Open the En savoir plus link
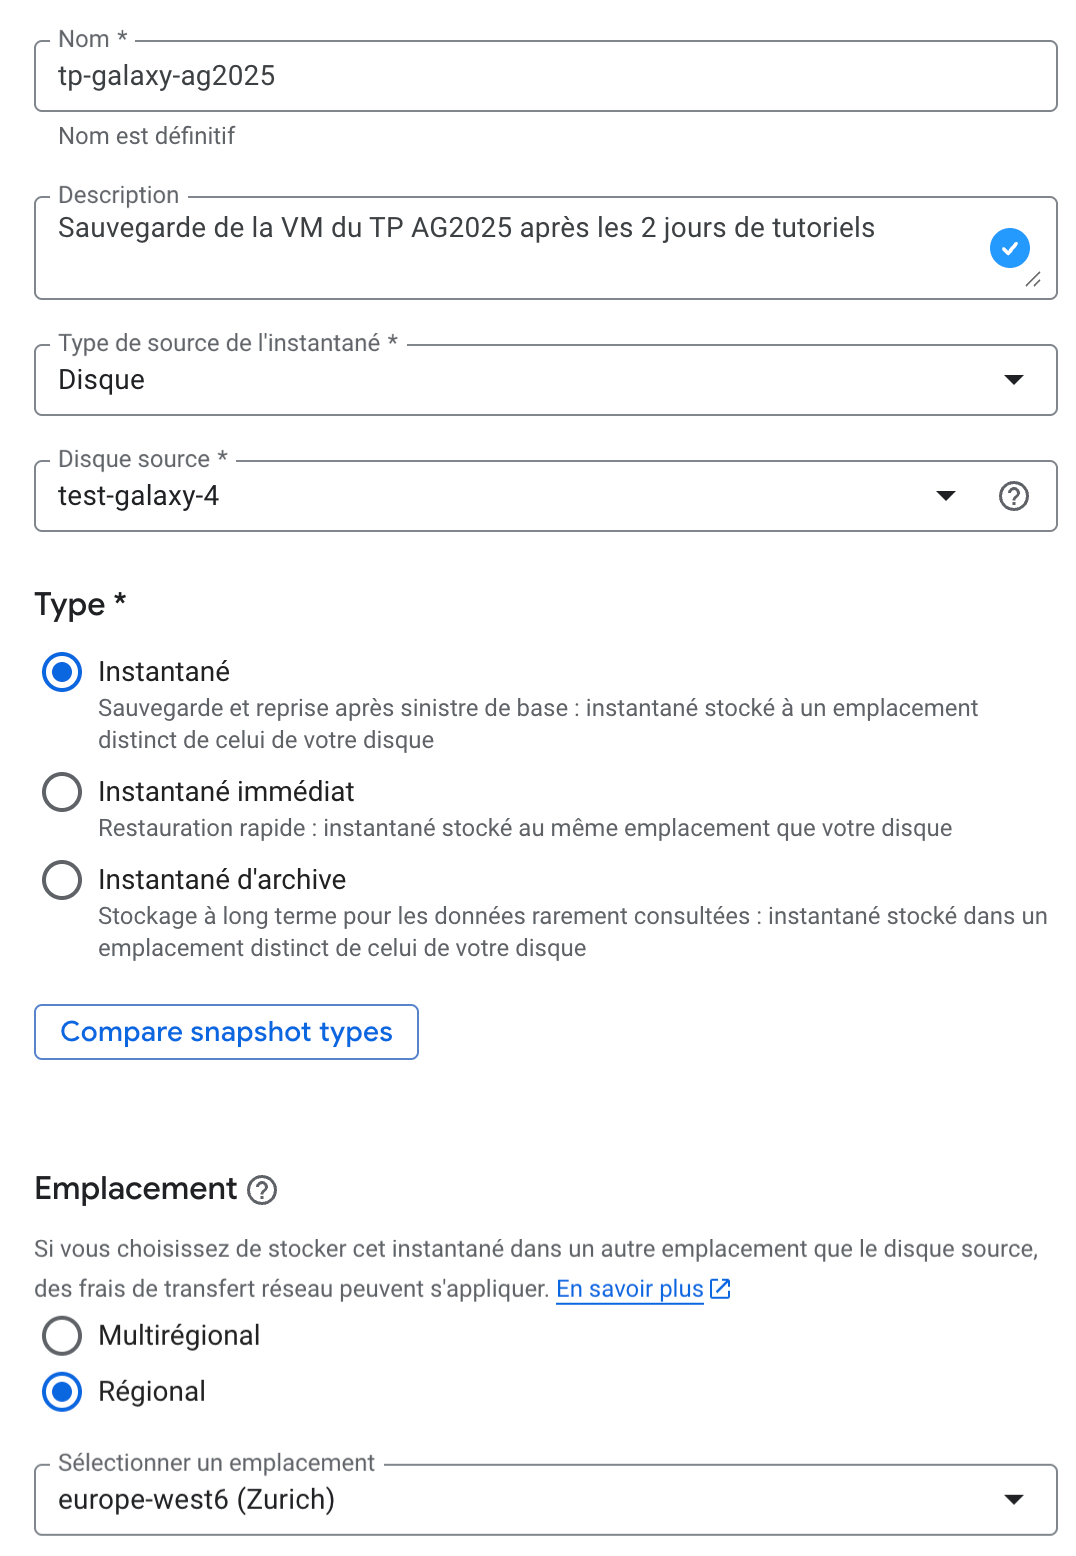The height and width of the screenshot is (1556, 1076). (x=628, y=1289)
